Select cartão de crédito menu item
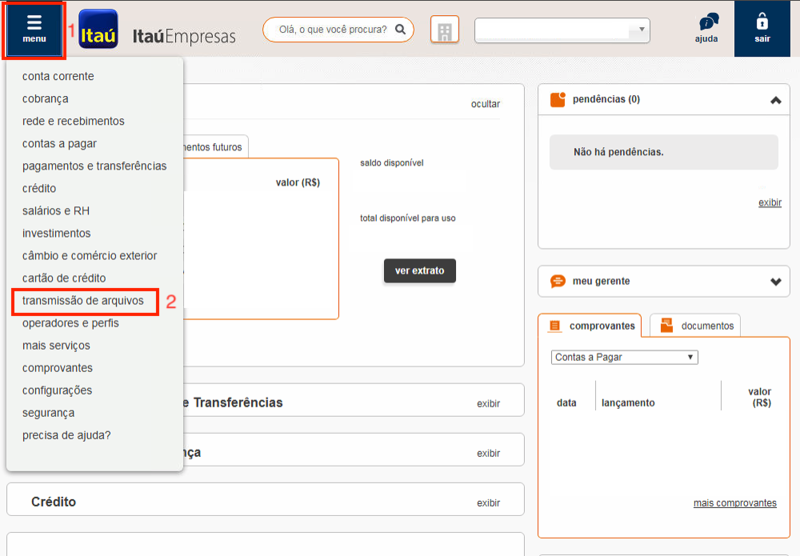 click(64, 278)
